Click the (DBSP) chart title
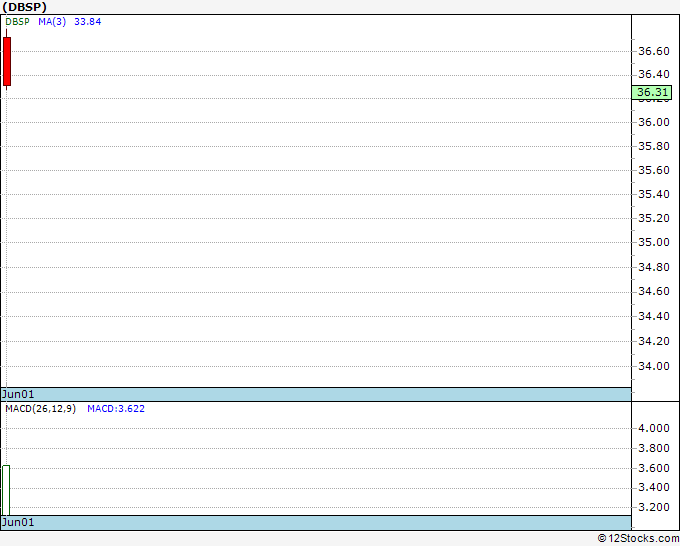Viewport: 680px width, 546px height. tap(25, 7)
